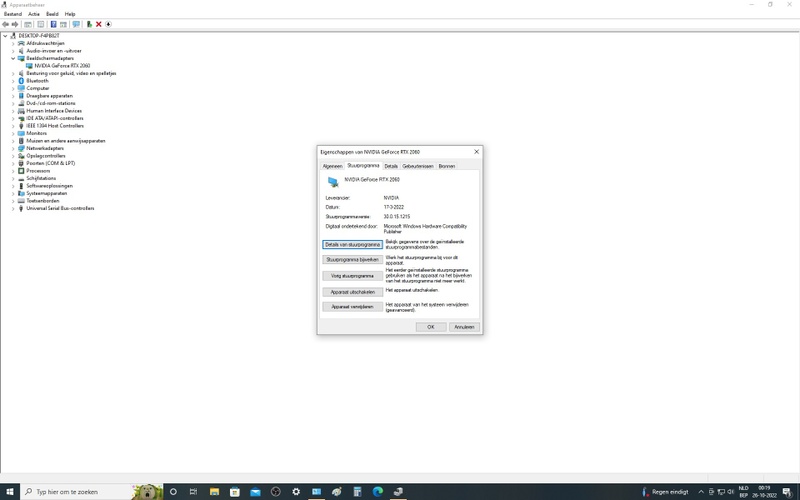Open the Beeld menu
Image resolution: width=800 pixels, height=500 pixels.
click(x=52, y=14)
